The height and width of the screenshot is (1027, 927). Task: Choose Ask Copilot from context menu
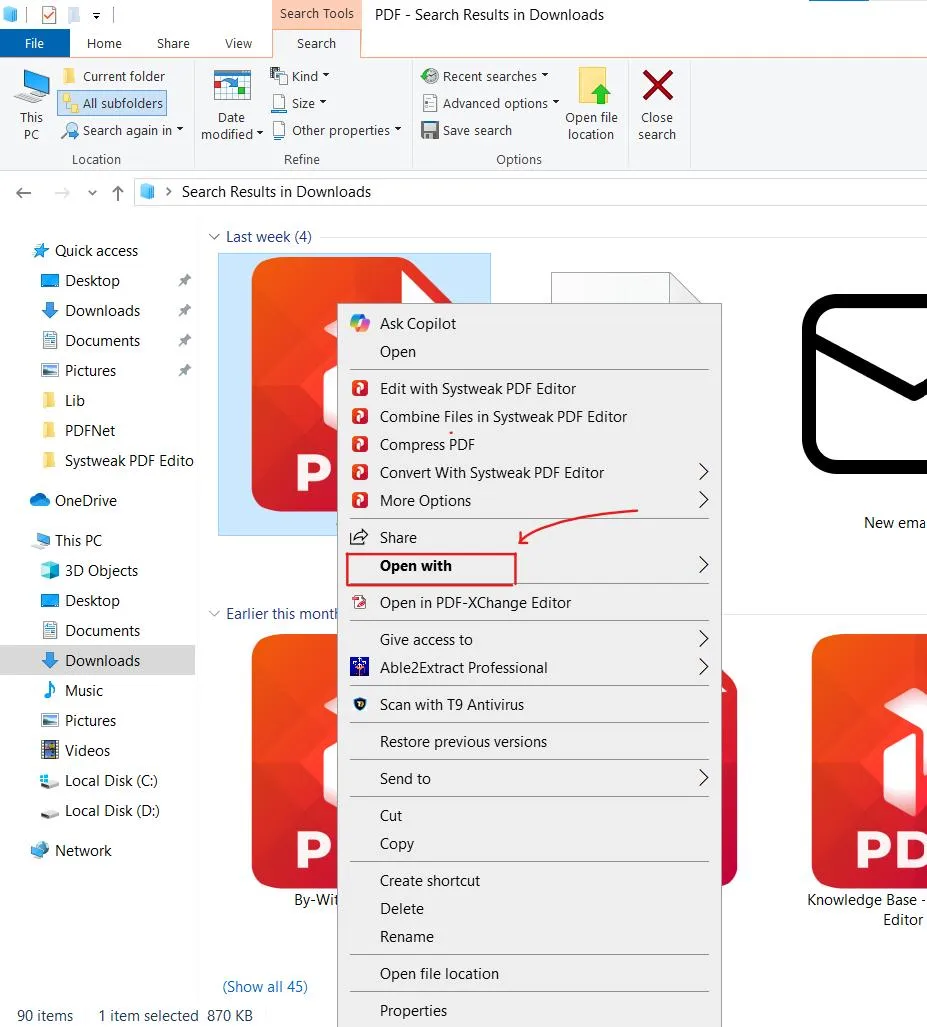[417, 324]
